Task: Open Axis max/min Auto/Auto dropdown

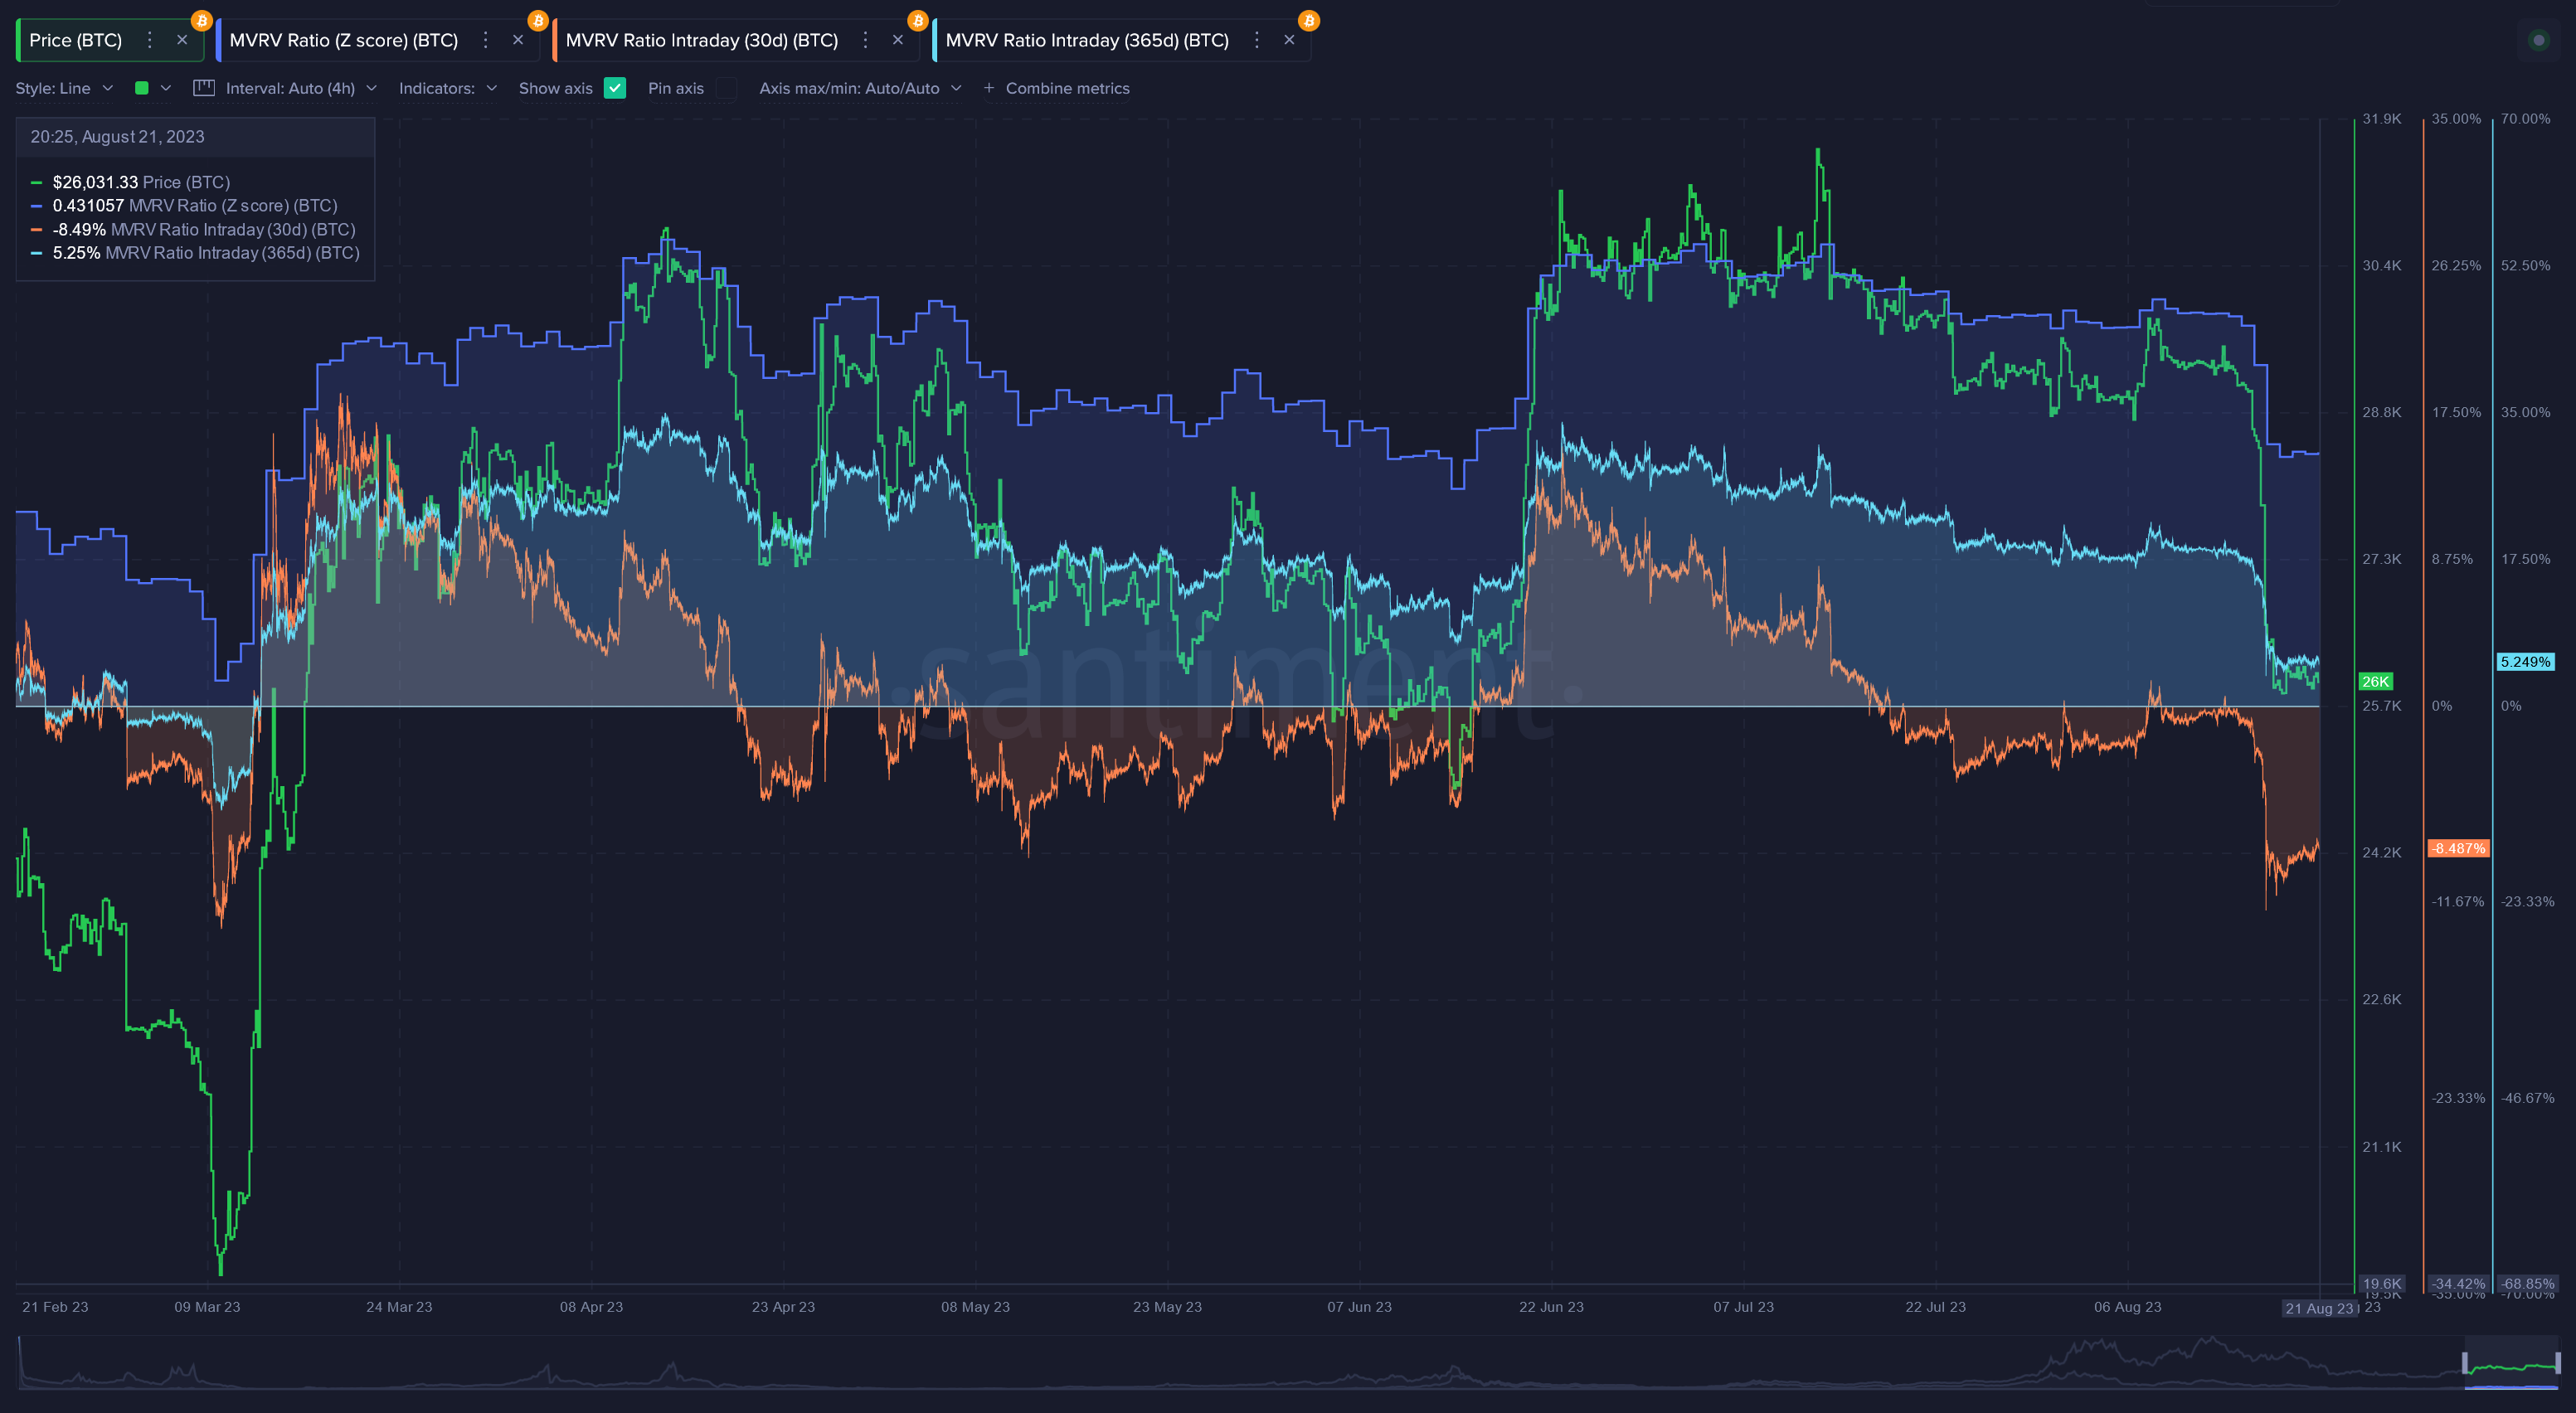Action: pyautogui.click(x=860, y=88)
